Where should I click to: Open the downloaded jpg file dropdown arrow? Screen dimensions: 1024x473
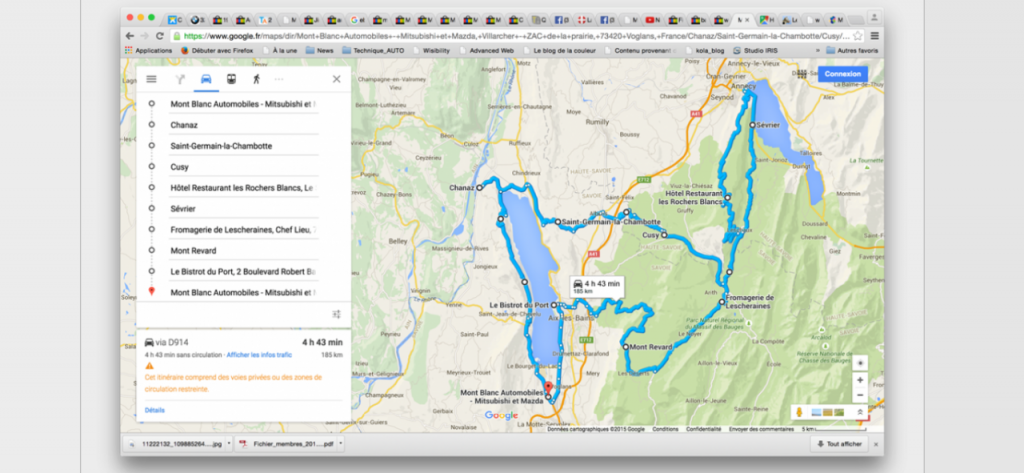click(229, 444)
